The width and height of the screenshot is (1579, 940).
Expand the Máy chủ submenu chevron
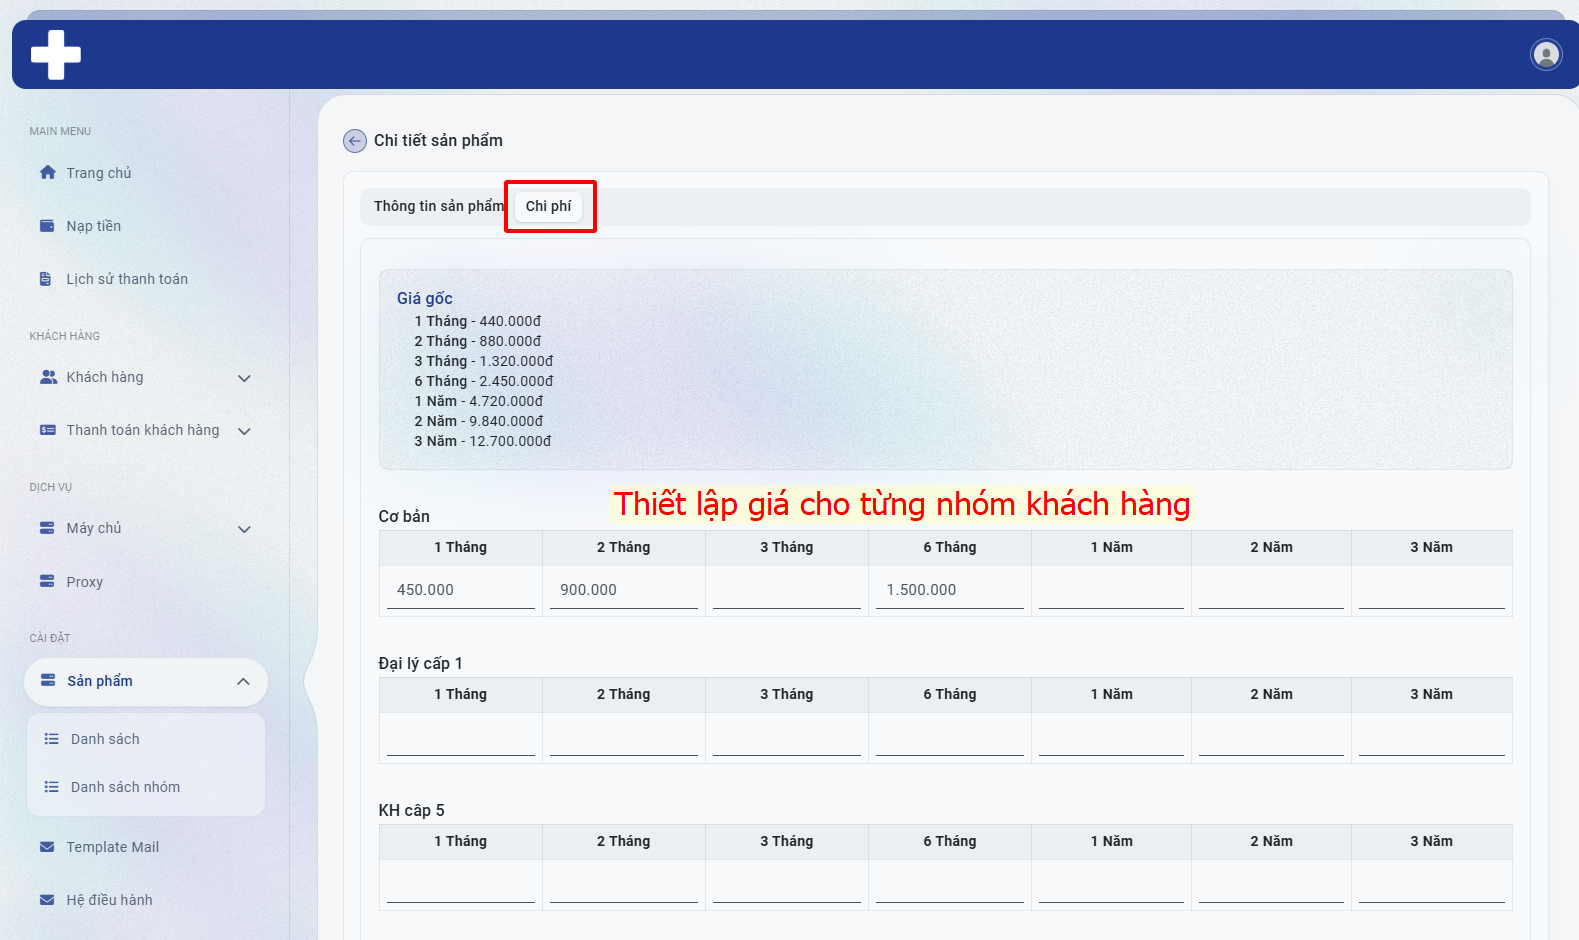pos(244,529)
